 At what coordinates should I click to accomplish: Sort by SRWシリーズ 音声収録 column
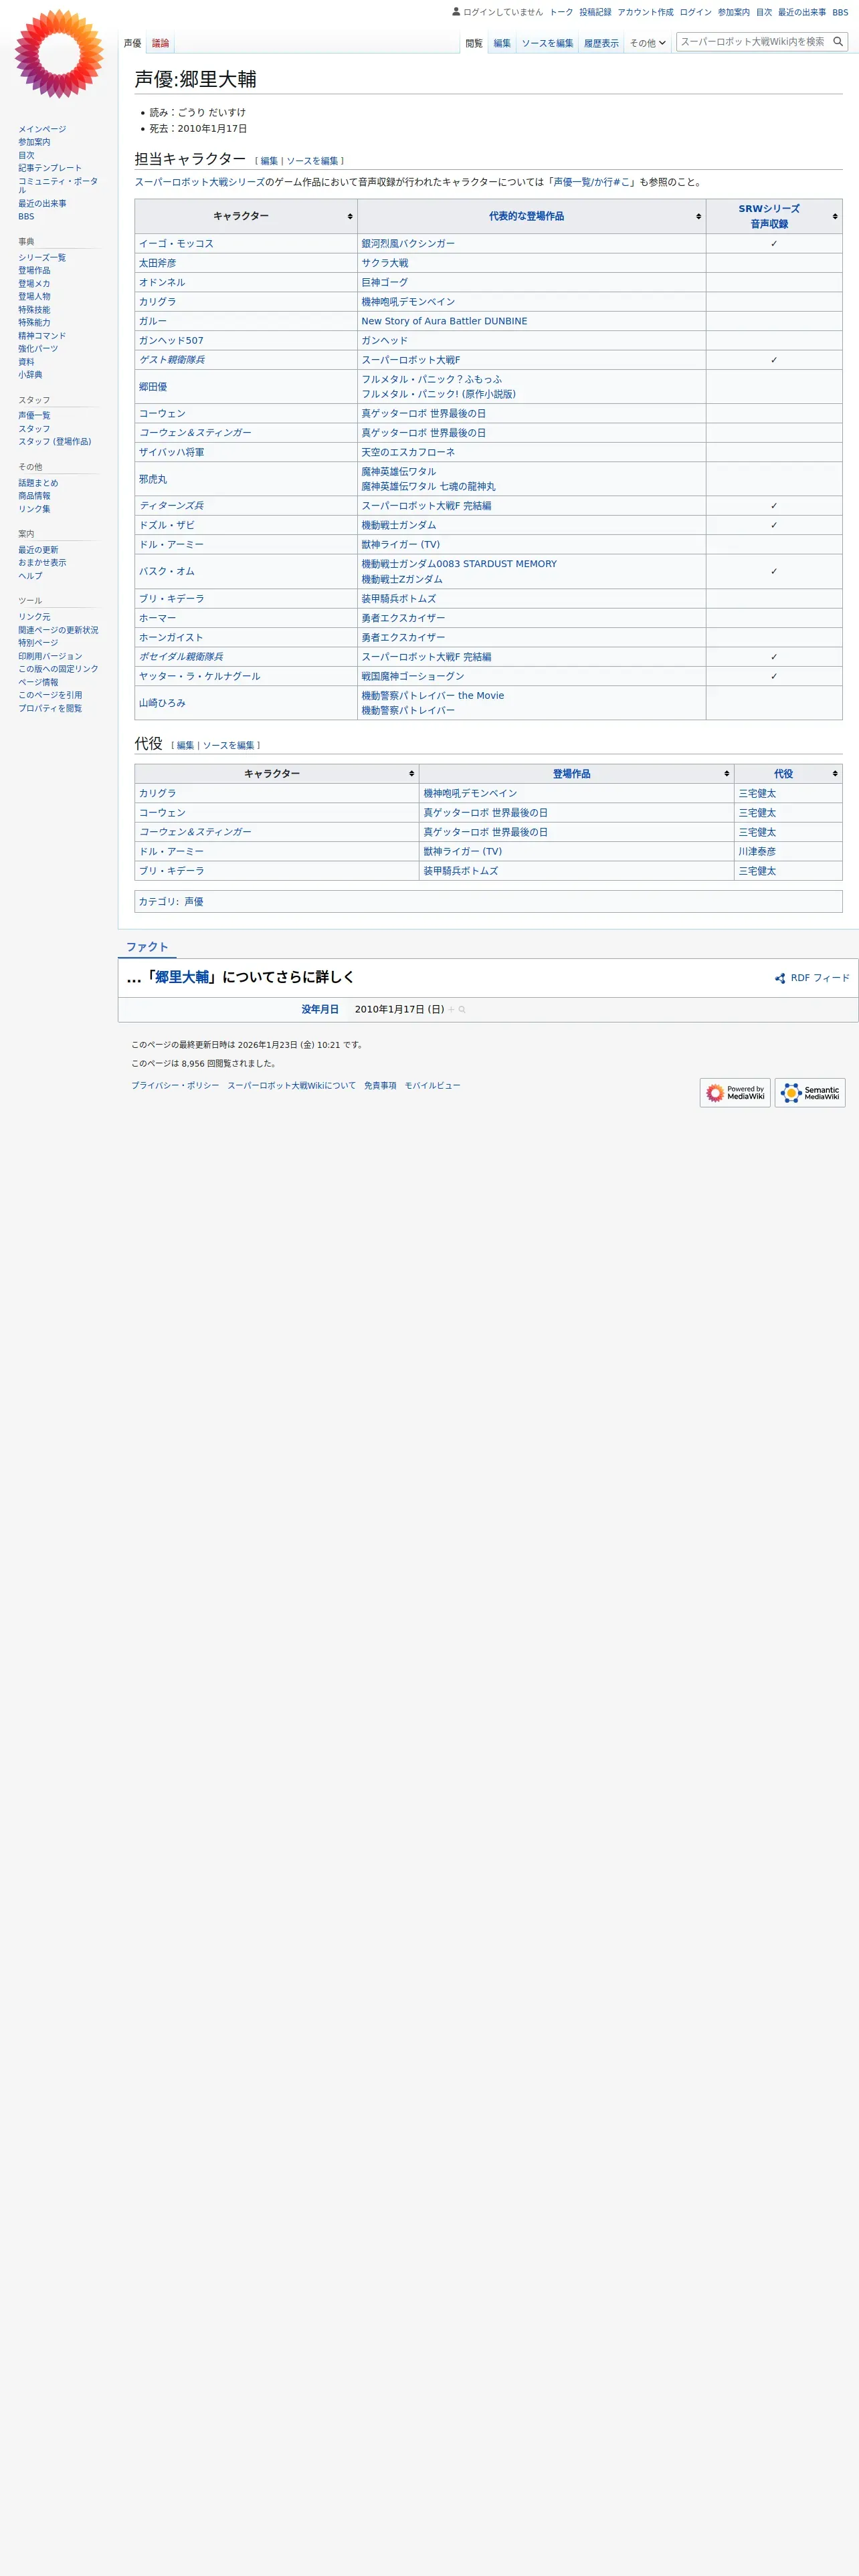[x=774, y=216]
